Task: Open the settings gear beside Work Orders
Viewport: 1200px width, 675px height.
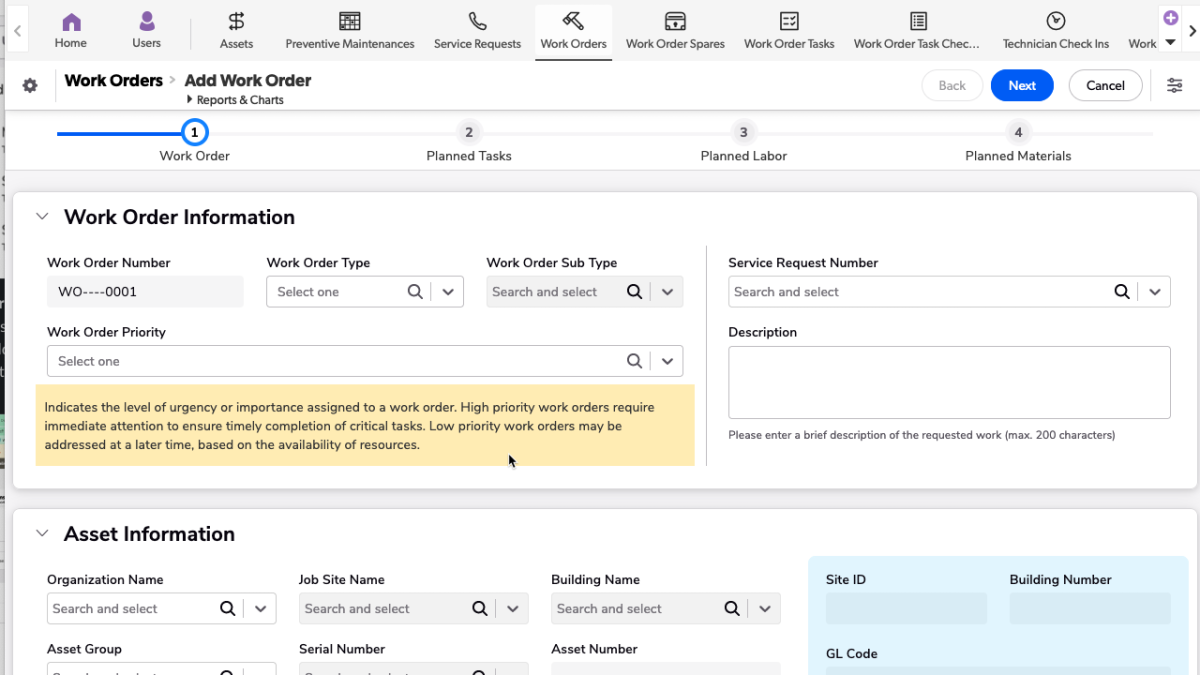Action: [x=30, y=86]
